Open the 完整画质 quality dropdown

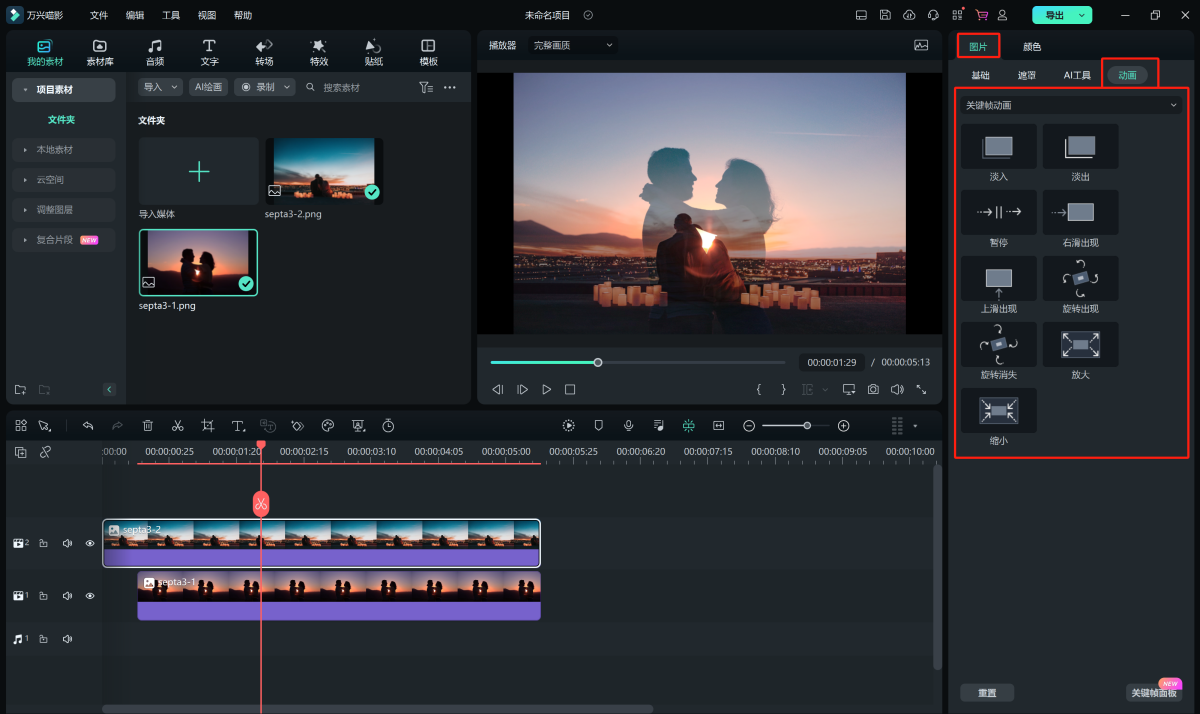point(573,45)
